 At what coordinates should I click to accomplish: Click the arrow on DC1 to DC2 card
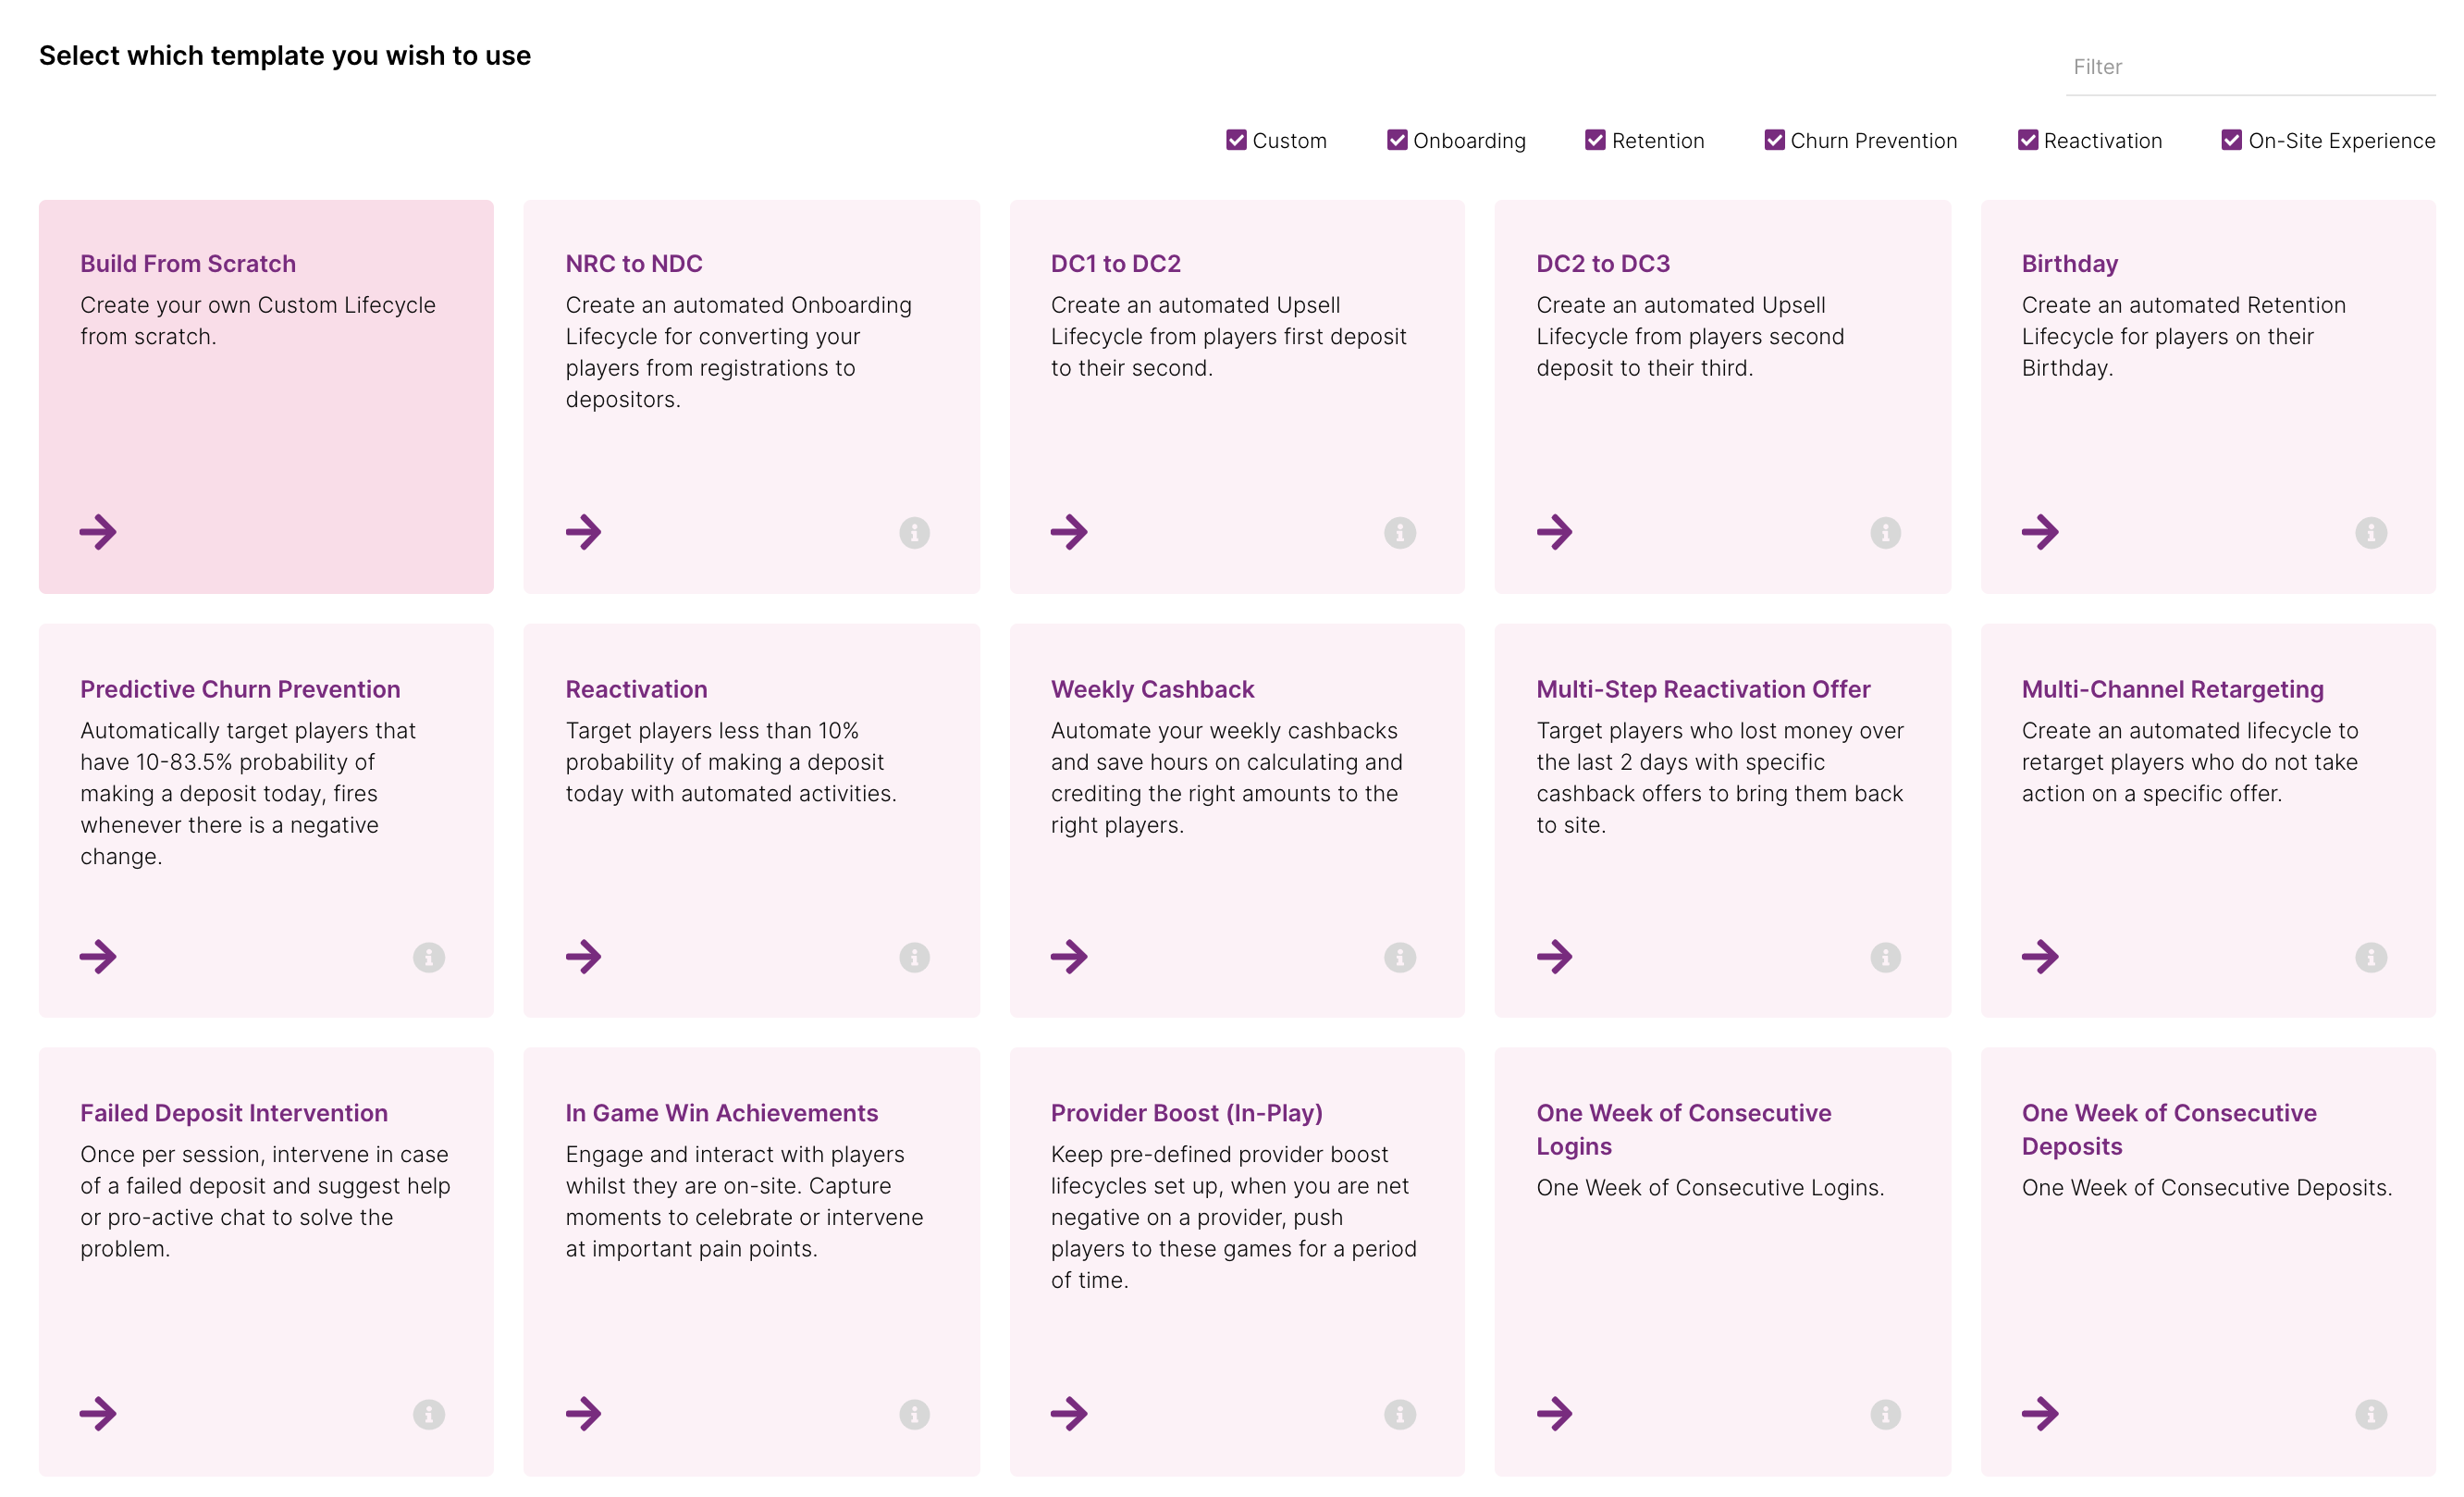point(1069,532)
